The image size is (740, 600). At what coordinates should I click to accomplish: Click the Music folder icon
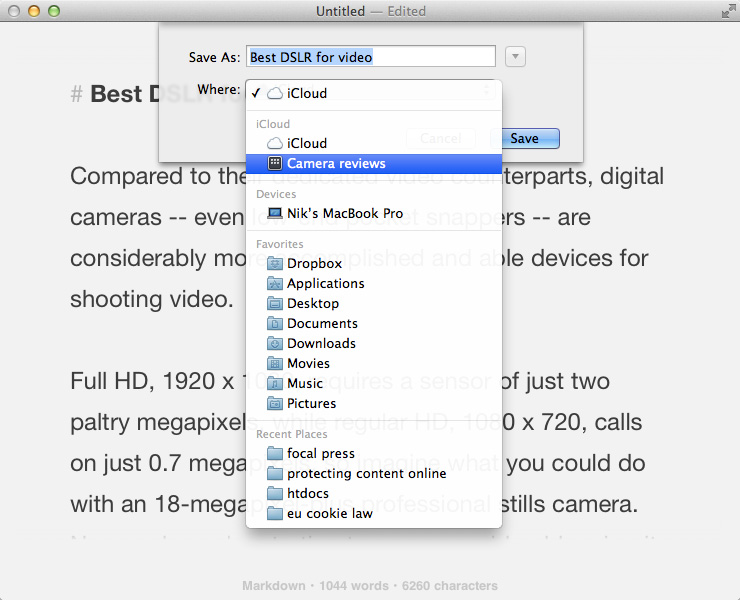(275, 383)
